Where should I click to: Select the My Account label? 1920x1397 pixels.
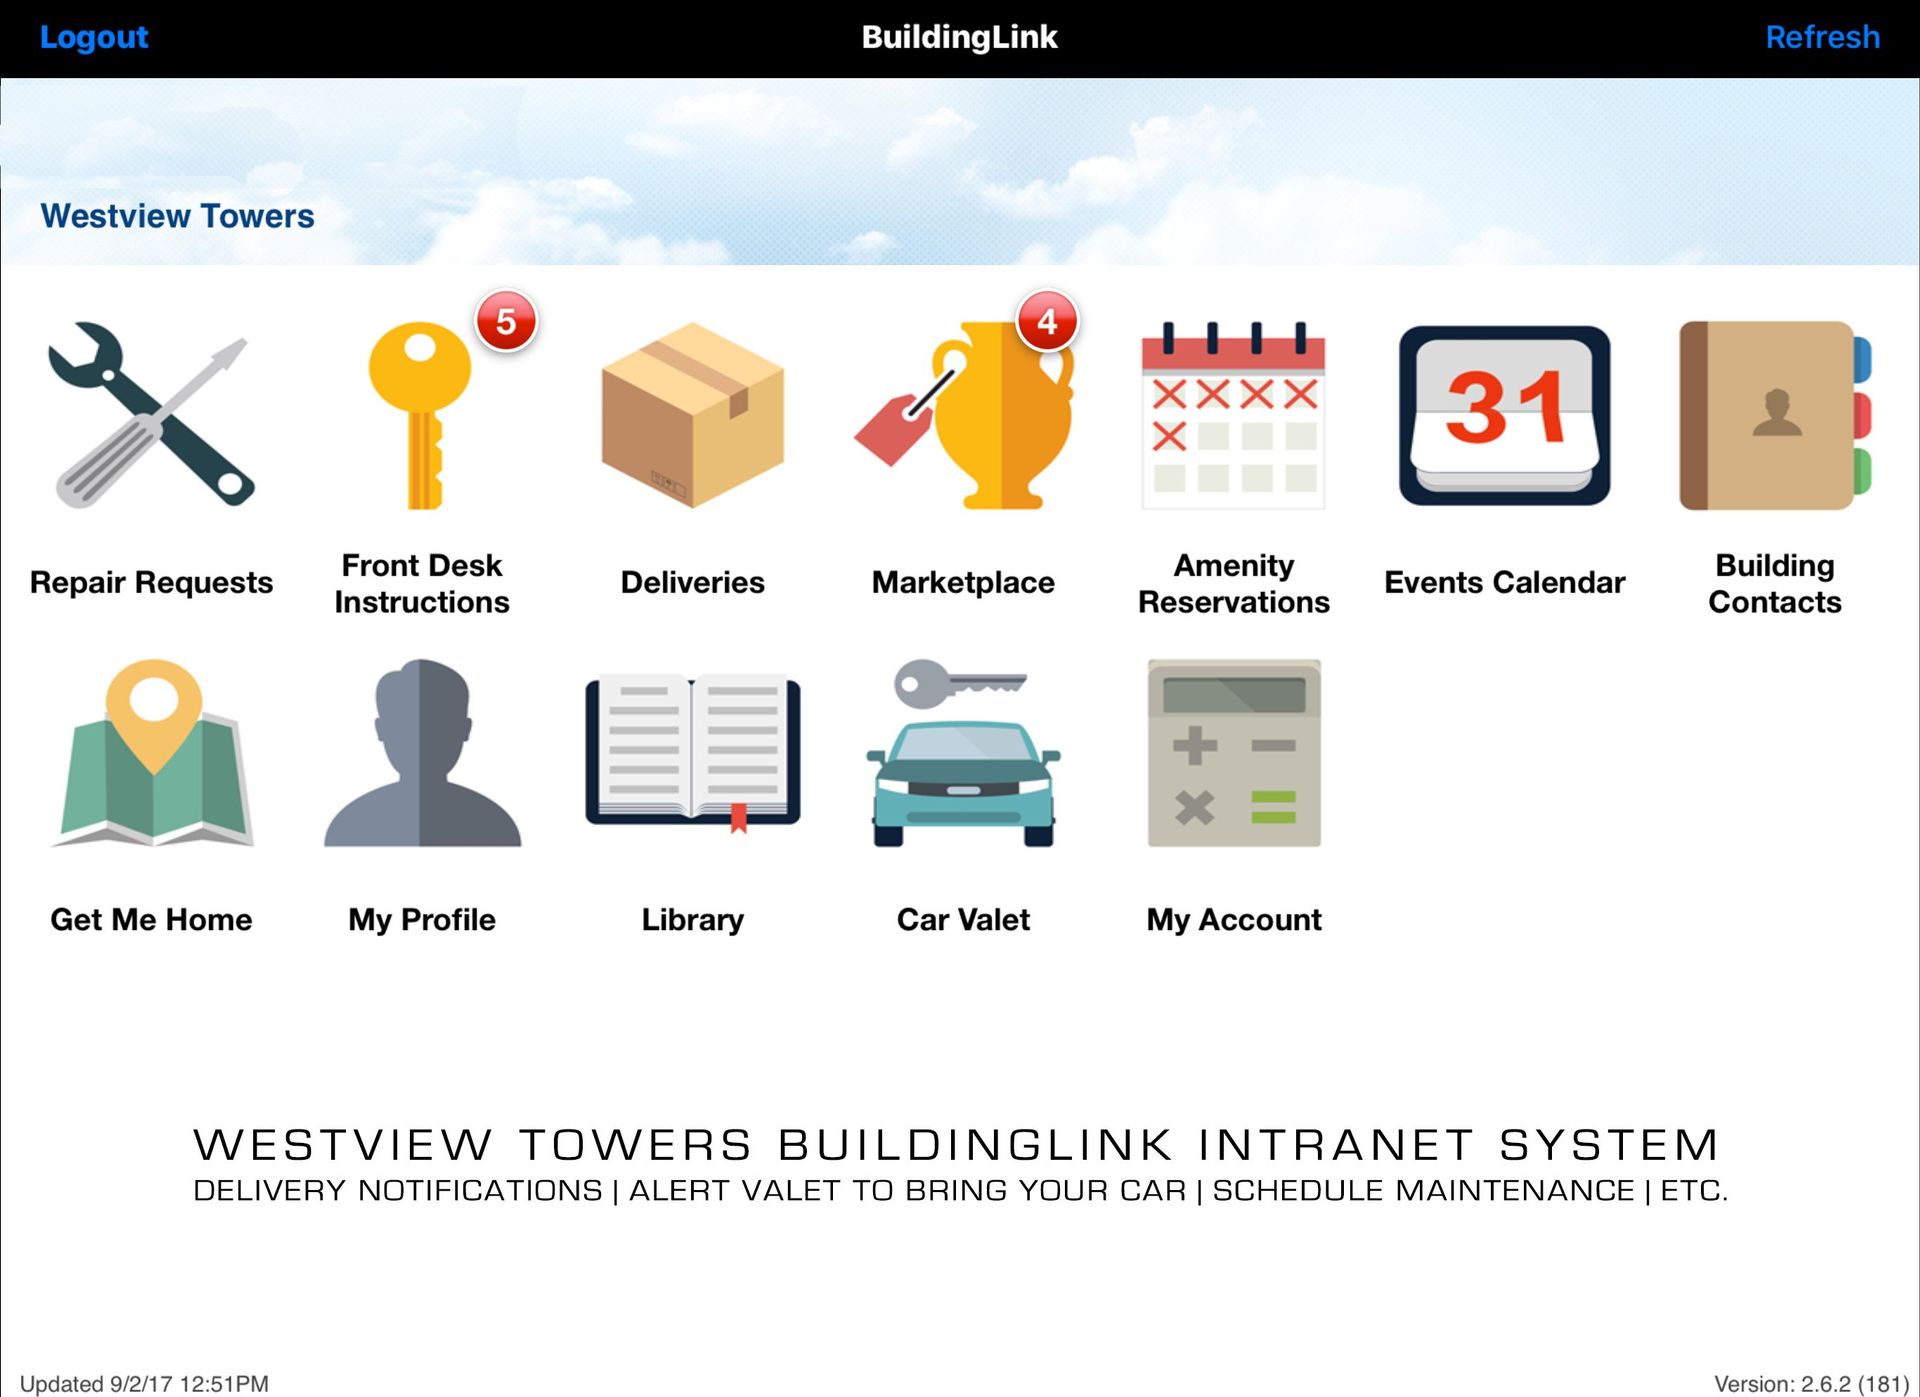coord(1234,920)
